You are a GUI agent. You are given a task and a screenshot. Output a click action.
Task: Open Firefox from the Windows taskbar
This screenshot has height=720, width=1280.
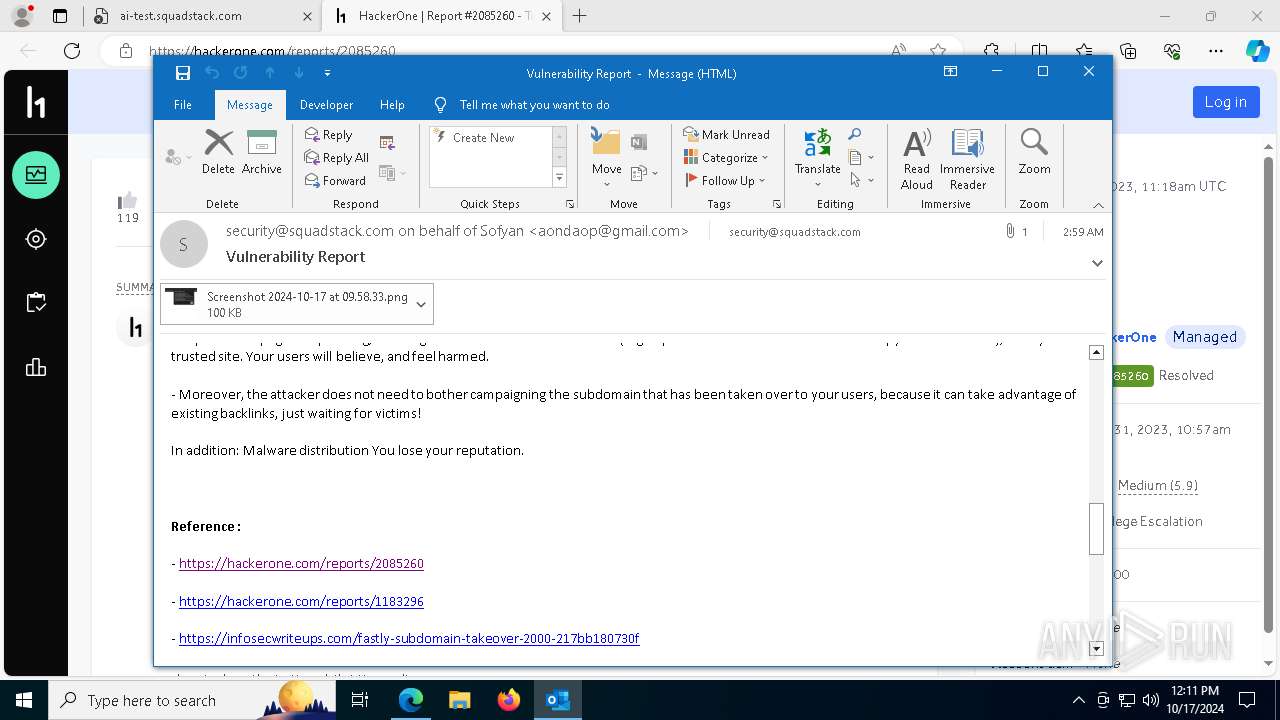[509, 701]
